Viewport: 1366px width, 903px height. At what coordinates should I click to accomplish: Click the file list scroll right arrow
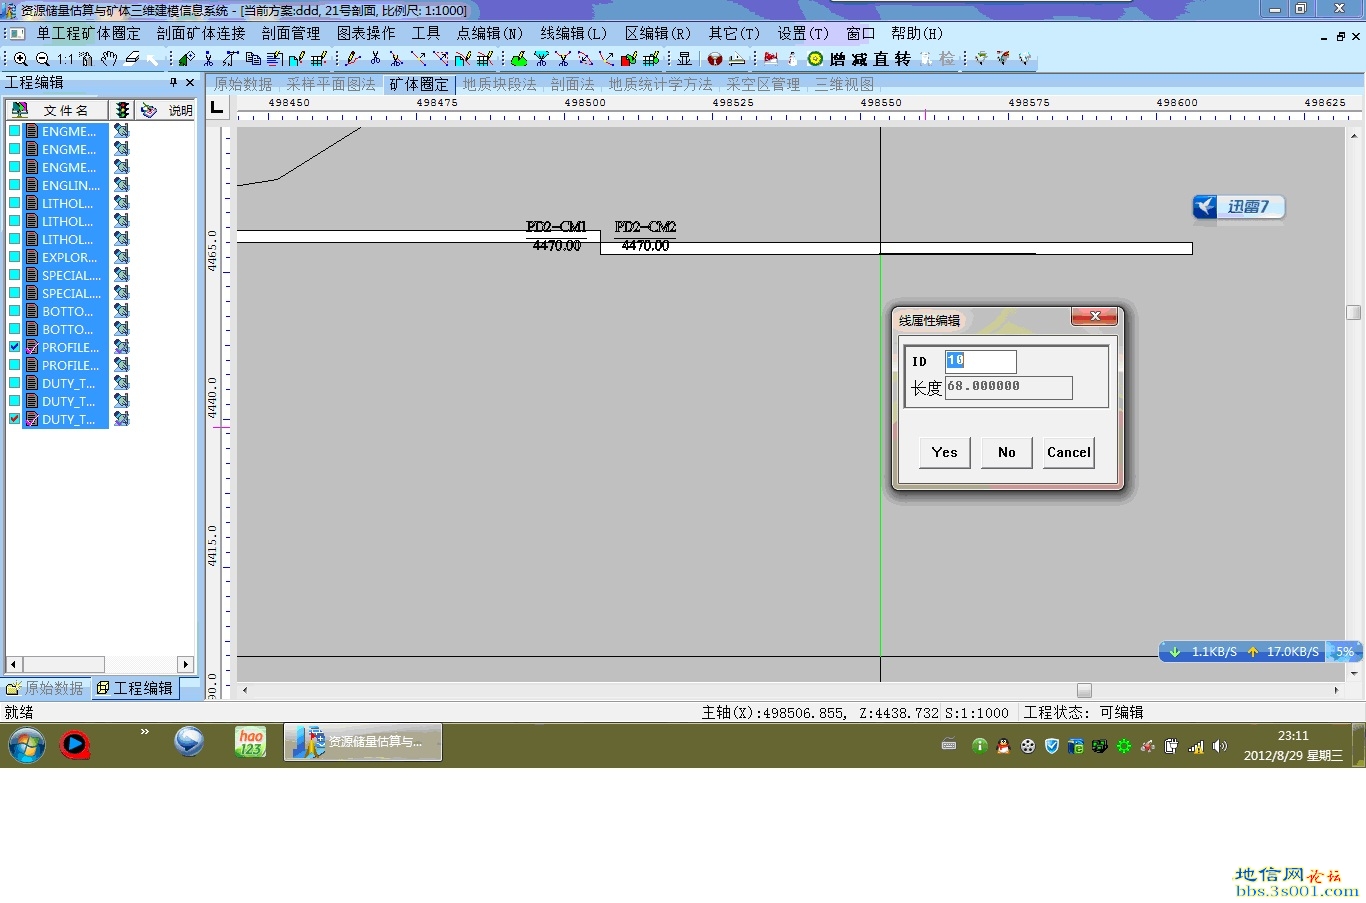point(185,664)
